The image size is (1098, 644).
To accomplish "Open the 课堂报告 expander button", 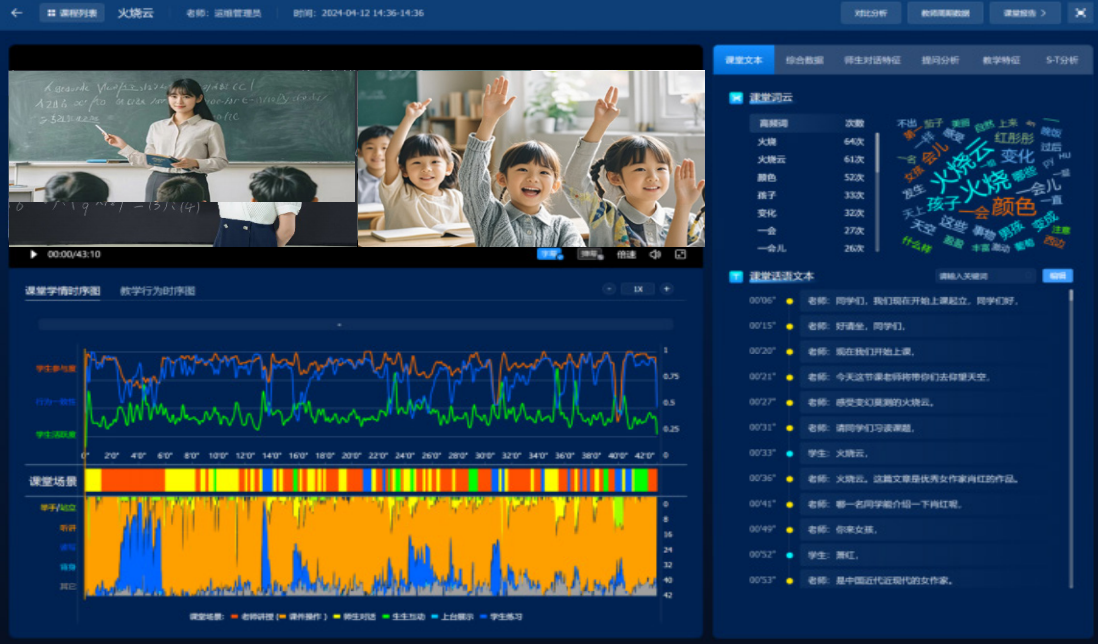I will [1024, 13].
